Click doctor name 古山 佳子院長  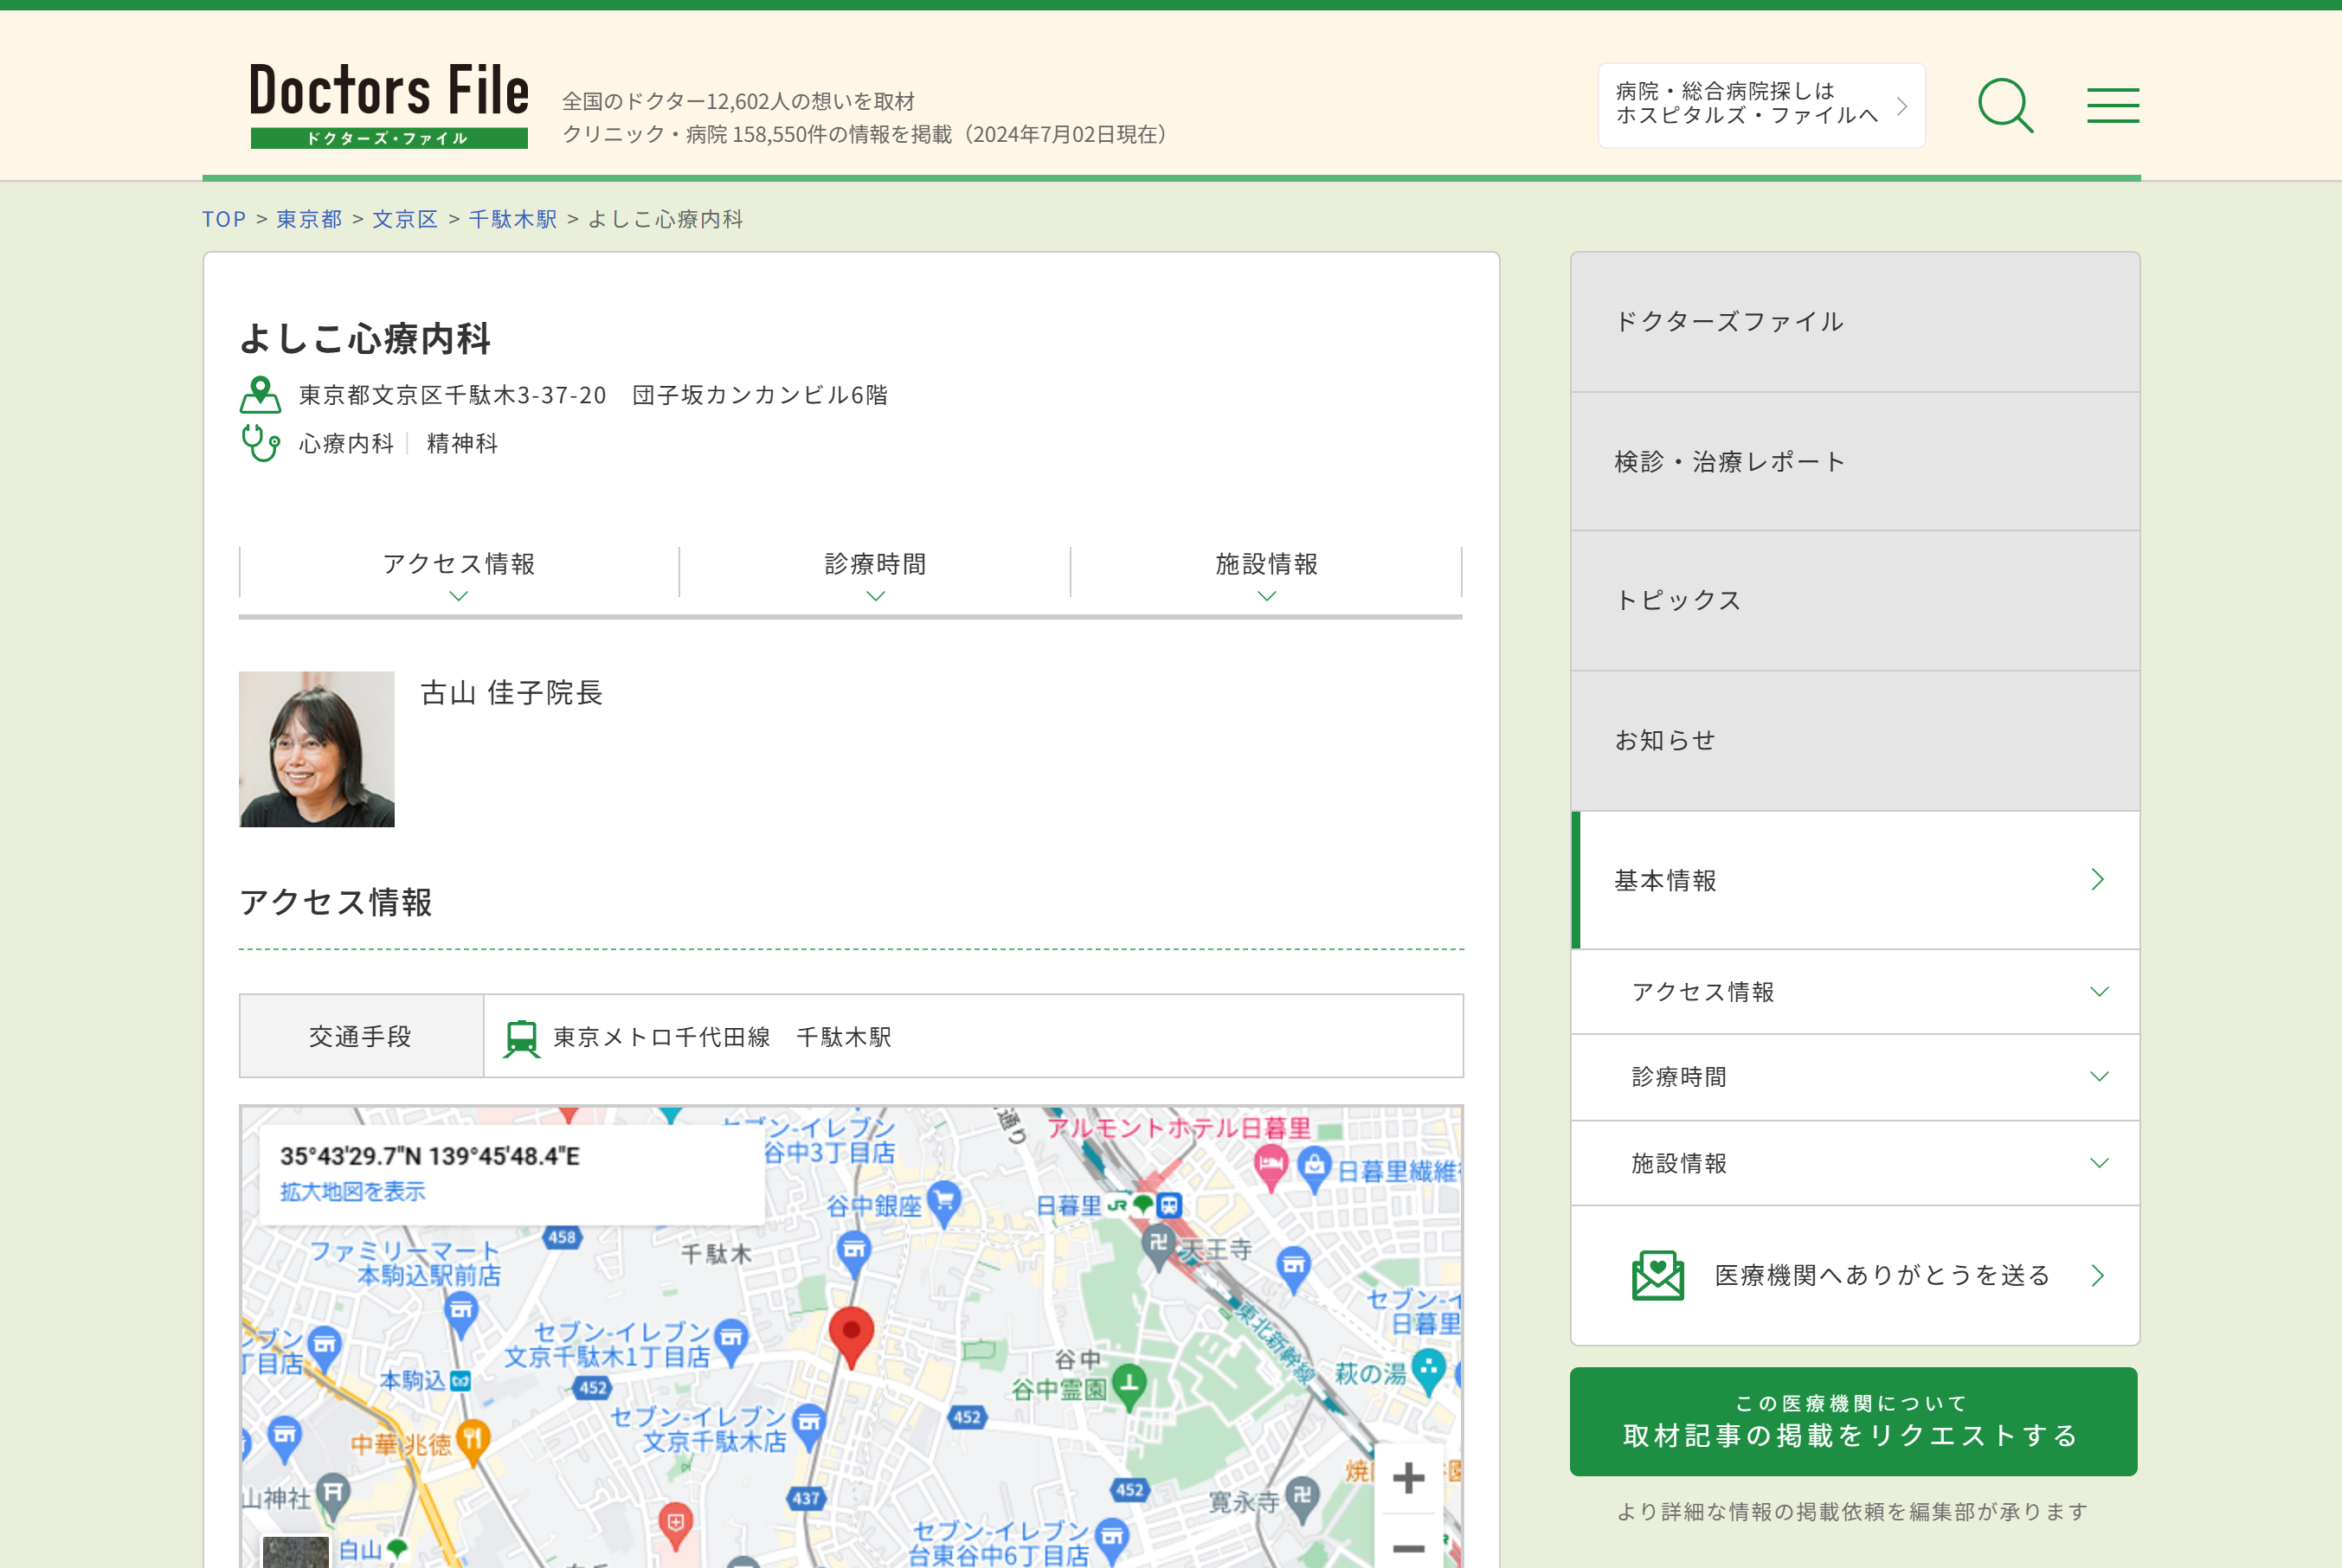511,693
